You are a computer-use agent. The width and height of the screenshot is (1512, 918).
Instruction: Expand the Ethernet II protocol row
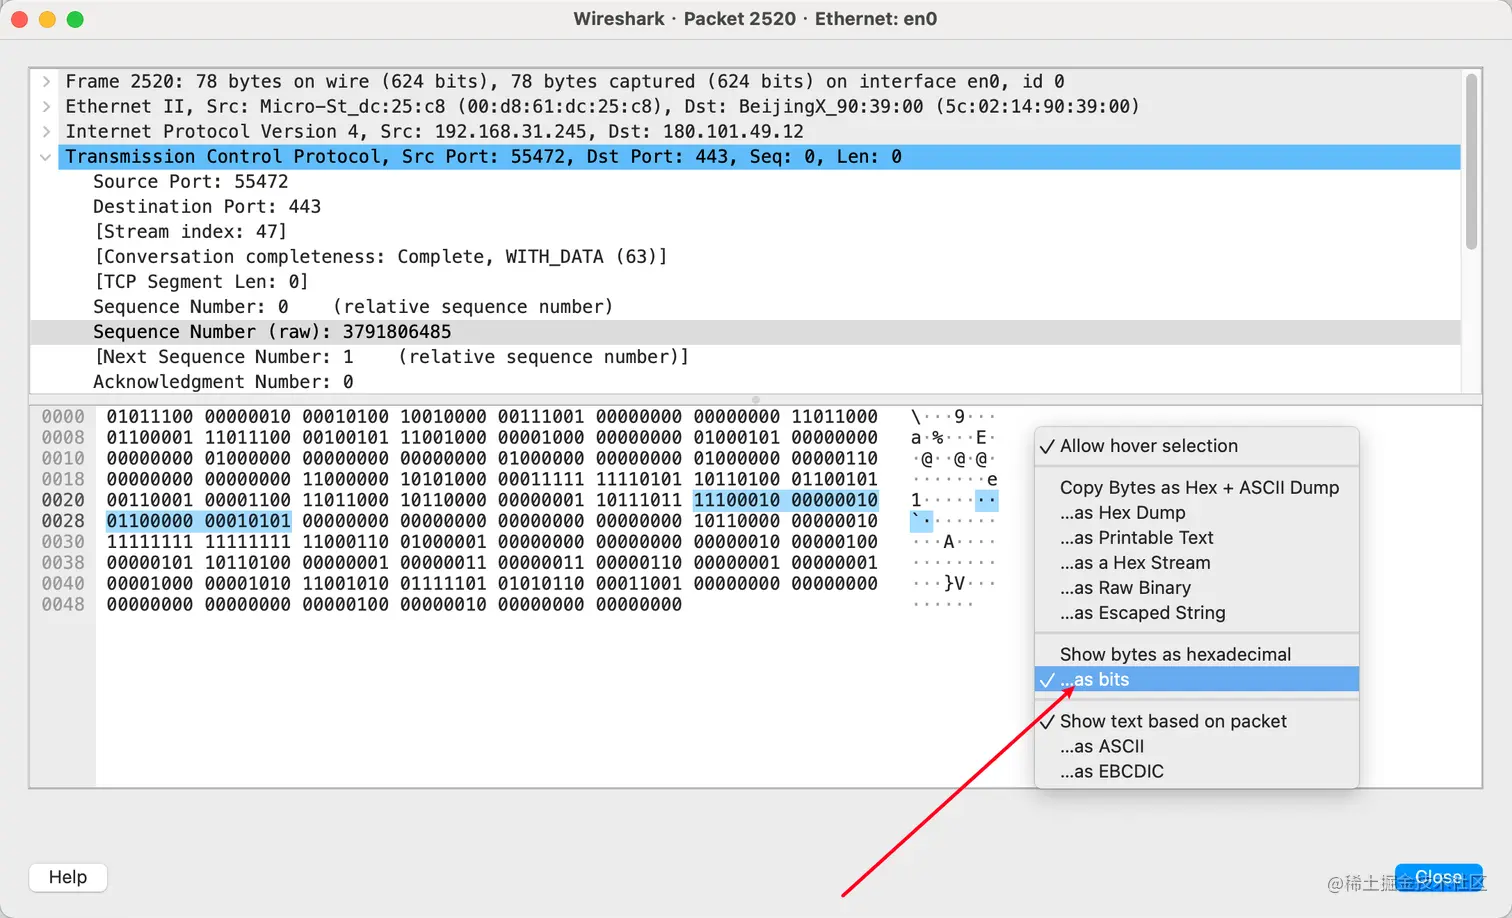point(46,106)
